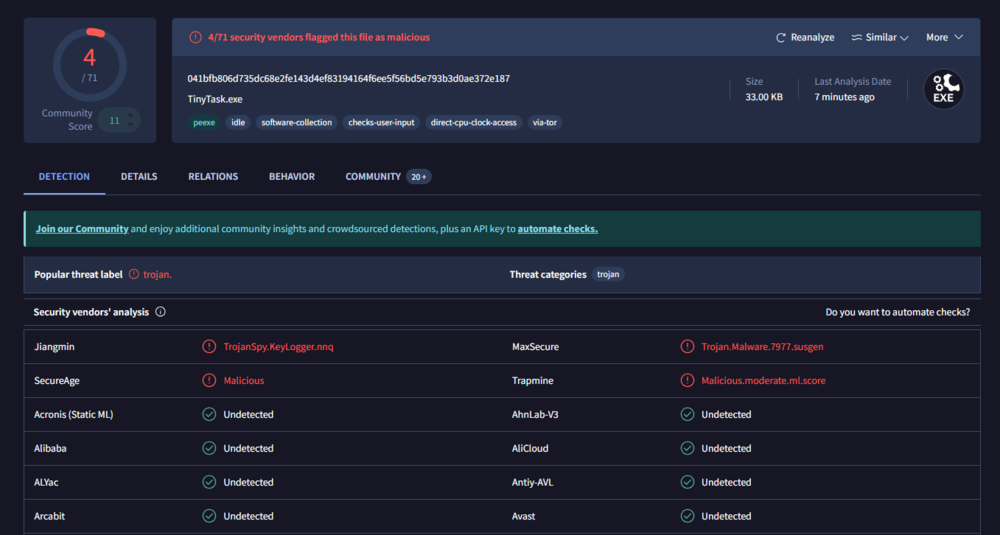Select the file hash 041bfb806d... text
The image size is (1000, 535).
coord(348,78)
